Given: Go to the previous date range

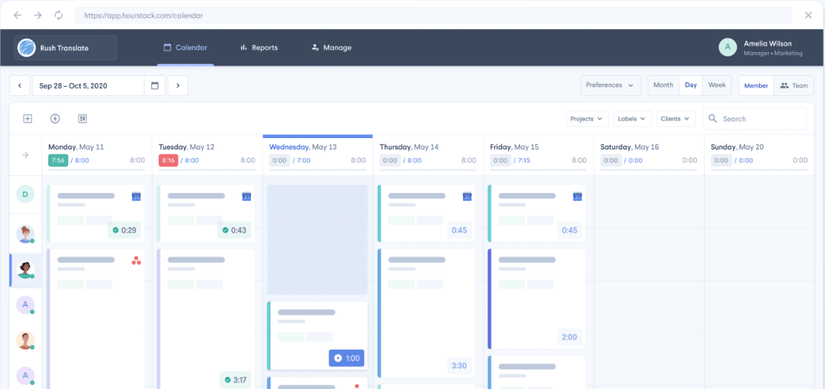Looking at the screenshot, I should pyautogui.click(x=19, y=85).
